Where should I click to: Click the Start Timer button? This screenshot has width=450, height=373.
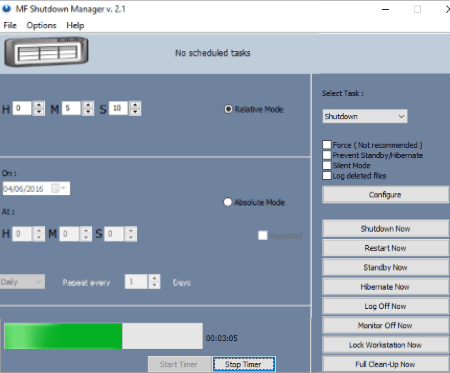(x=179, y=364)
